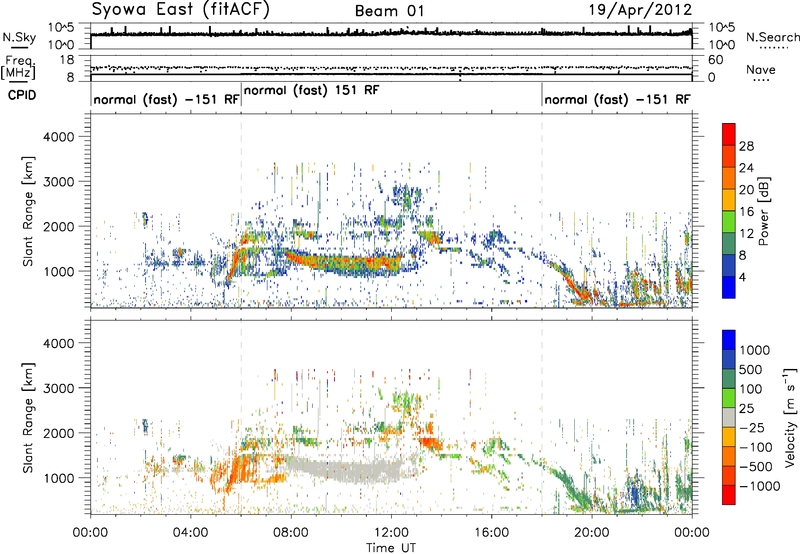Image resolution: width=800 pixels, height=554 pixels.
Task: Click the '16' tick on the power colorbar
Action: pos(746,212)
